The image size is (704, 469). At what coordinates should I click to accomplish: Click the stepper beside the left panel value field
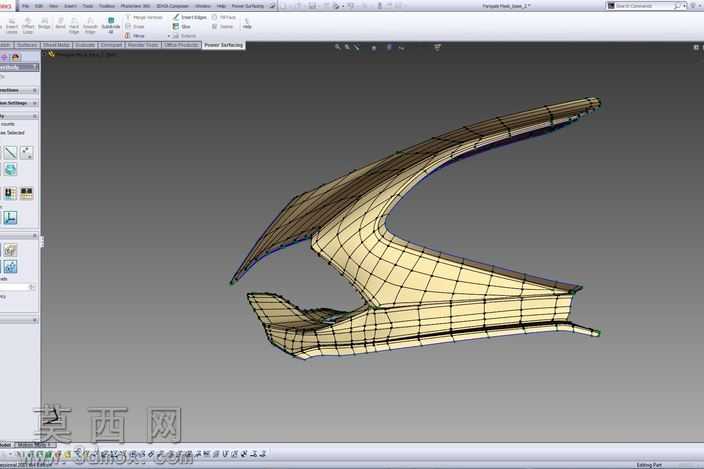(32, 287)
